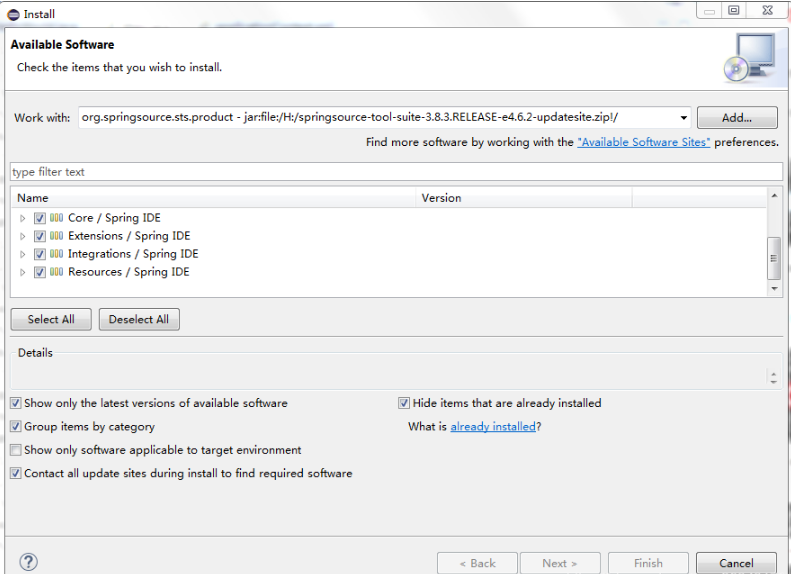Open the Work with dropdown list

click(683, 118)
